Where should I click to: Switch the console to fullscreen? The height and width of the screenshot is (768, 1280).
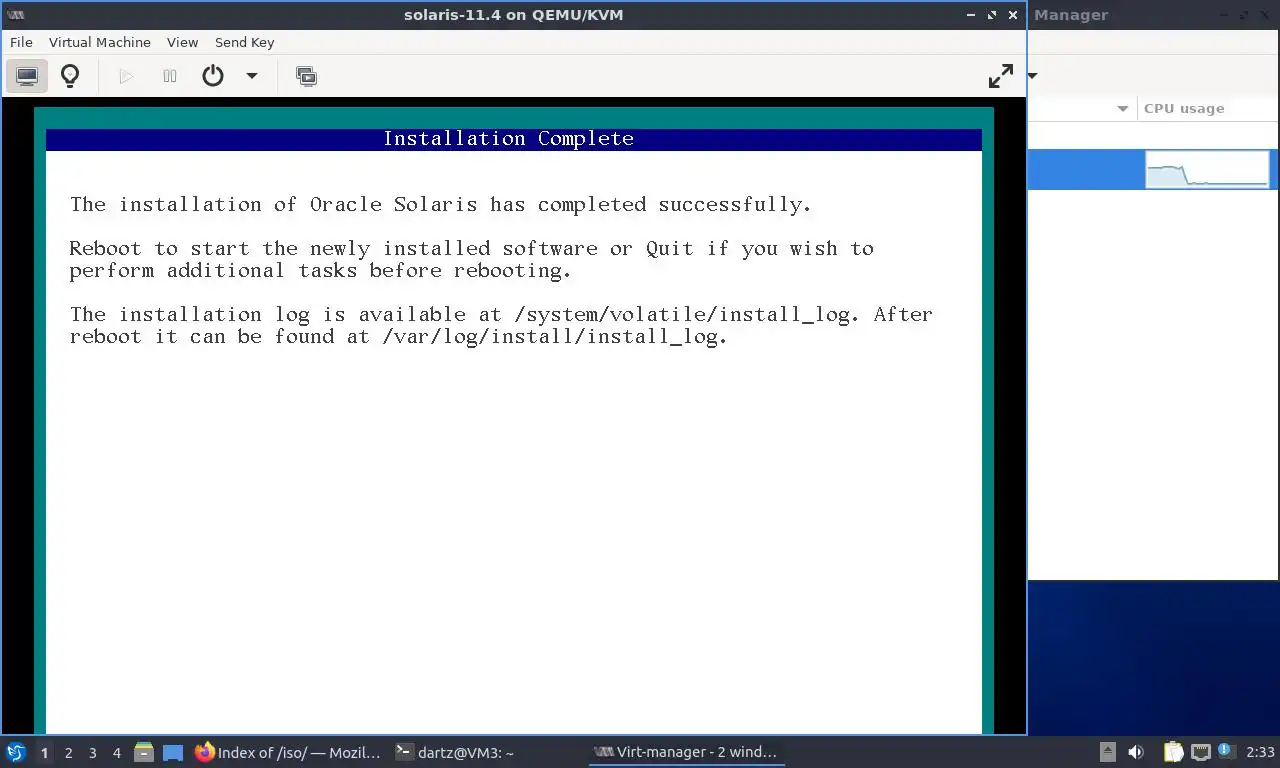point(1000,76)
